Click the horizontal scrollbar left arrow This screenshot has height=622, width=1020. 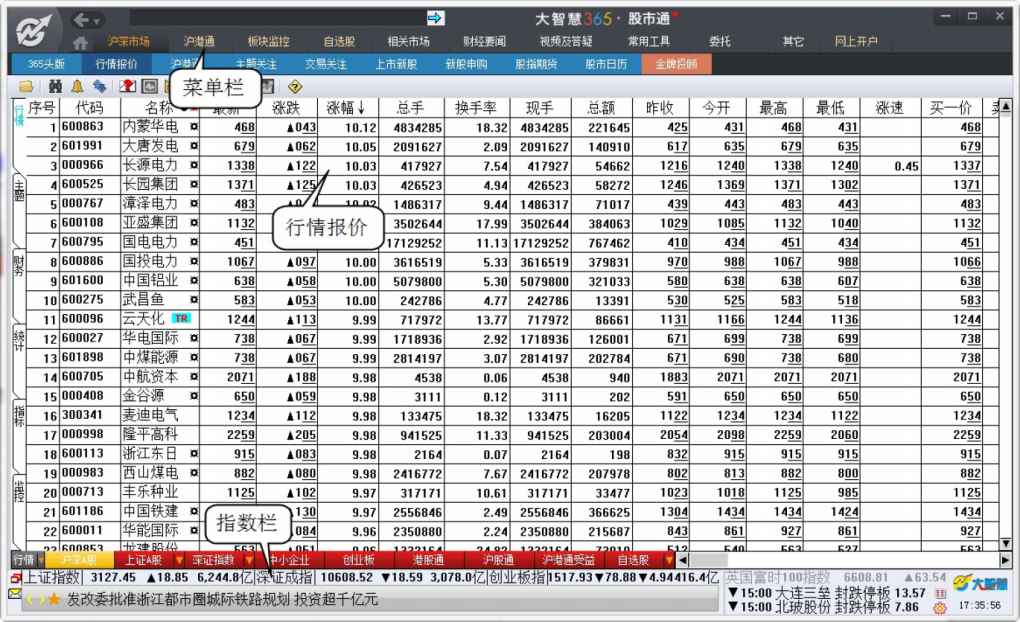point(682,560)
